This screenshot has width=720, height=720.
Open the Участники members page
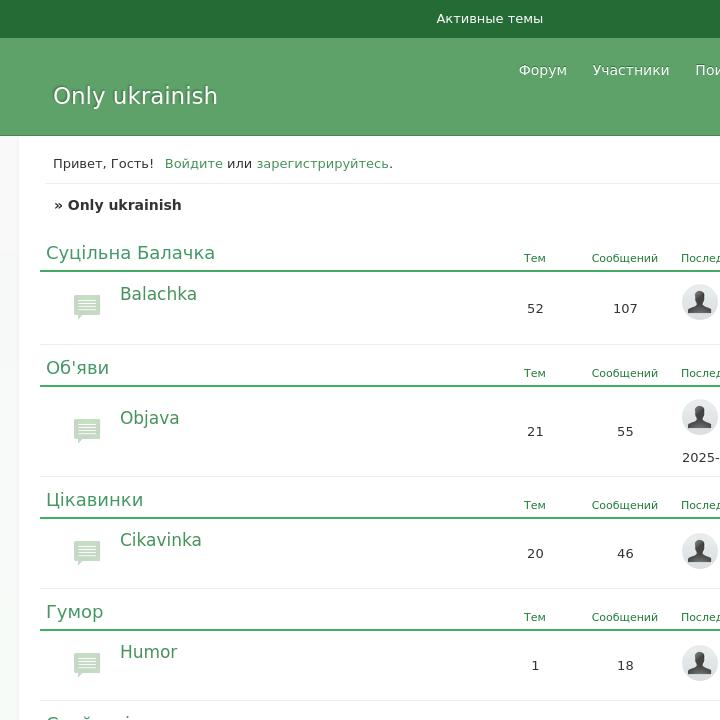pyautogui.click(x=630, y=70)
